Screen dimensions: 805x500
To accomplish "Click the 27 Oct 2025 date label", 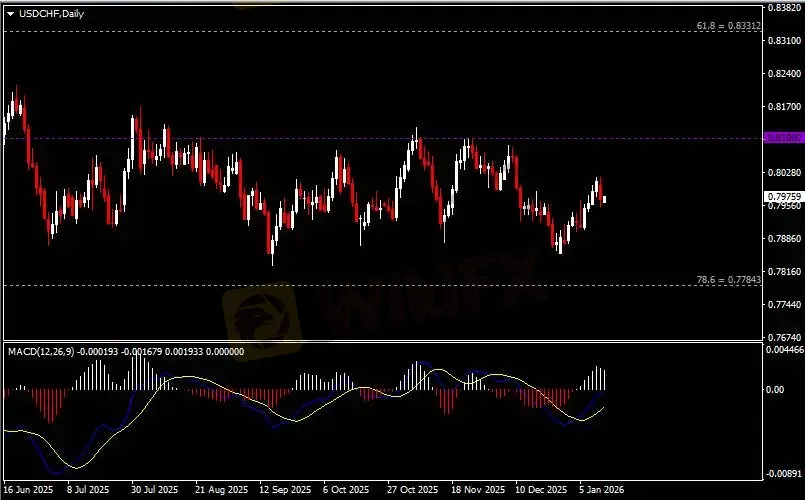I will 412,490.
